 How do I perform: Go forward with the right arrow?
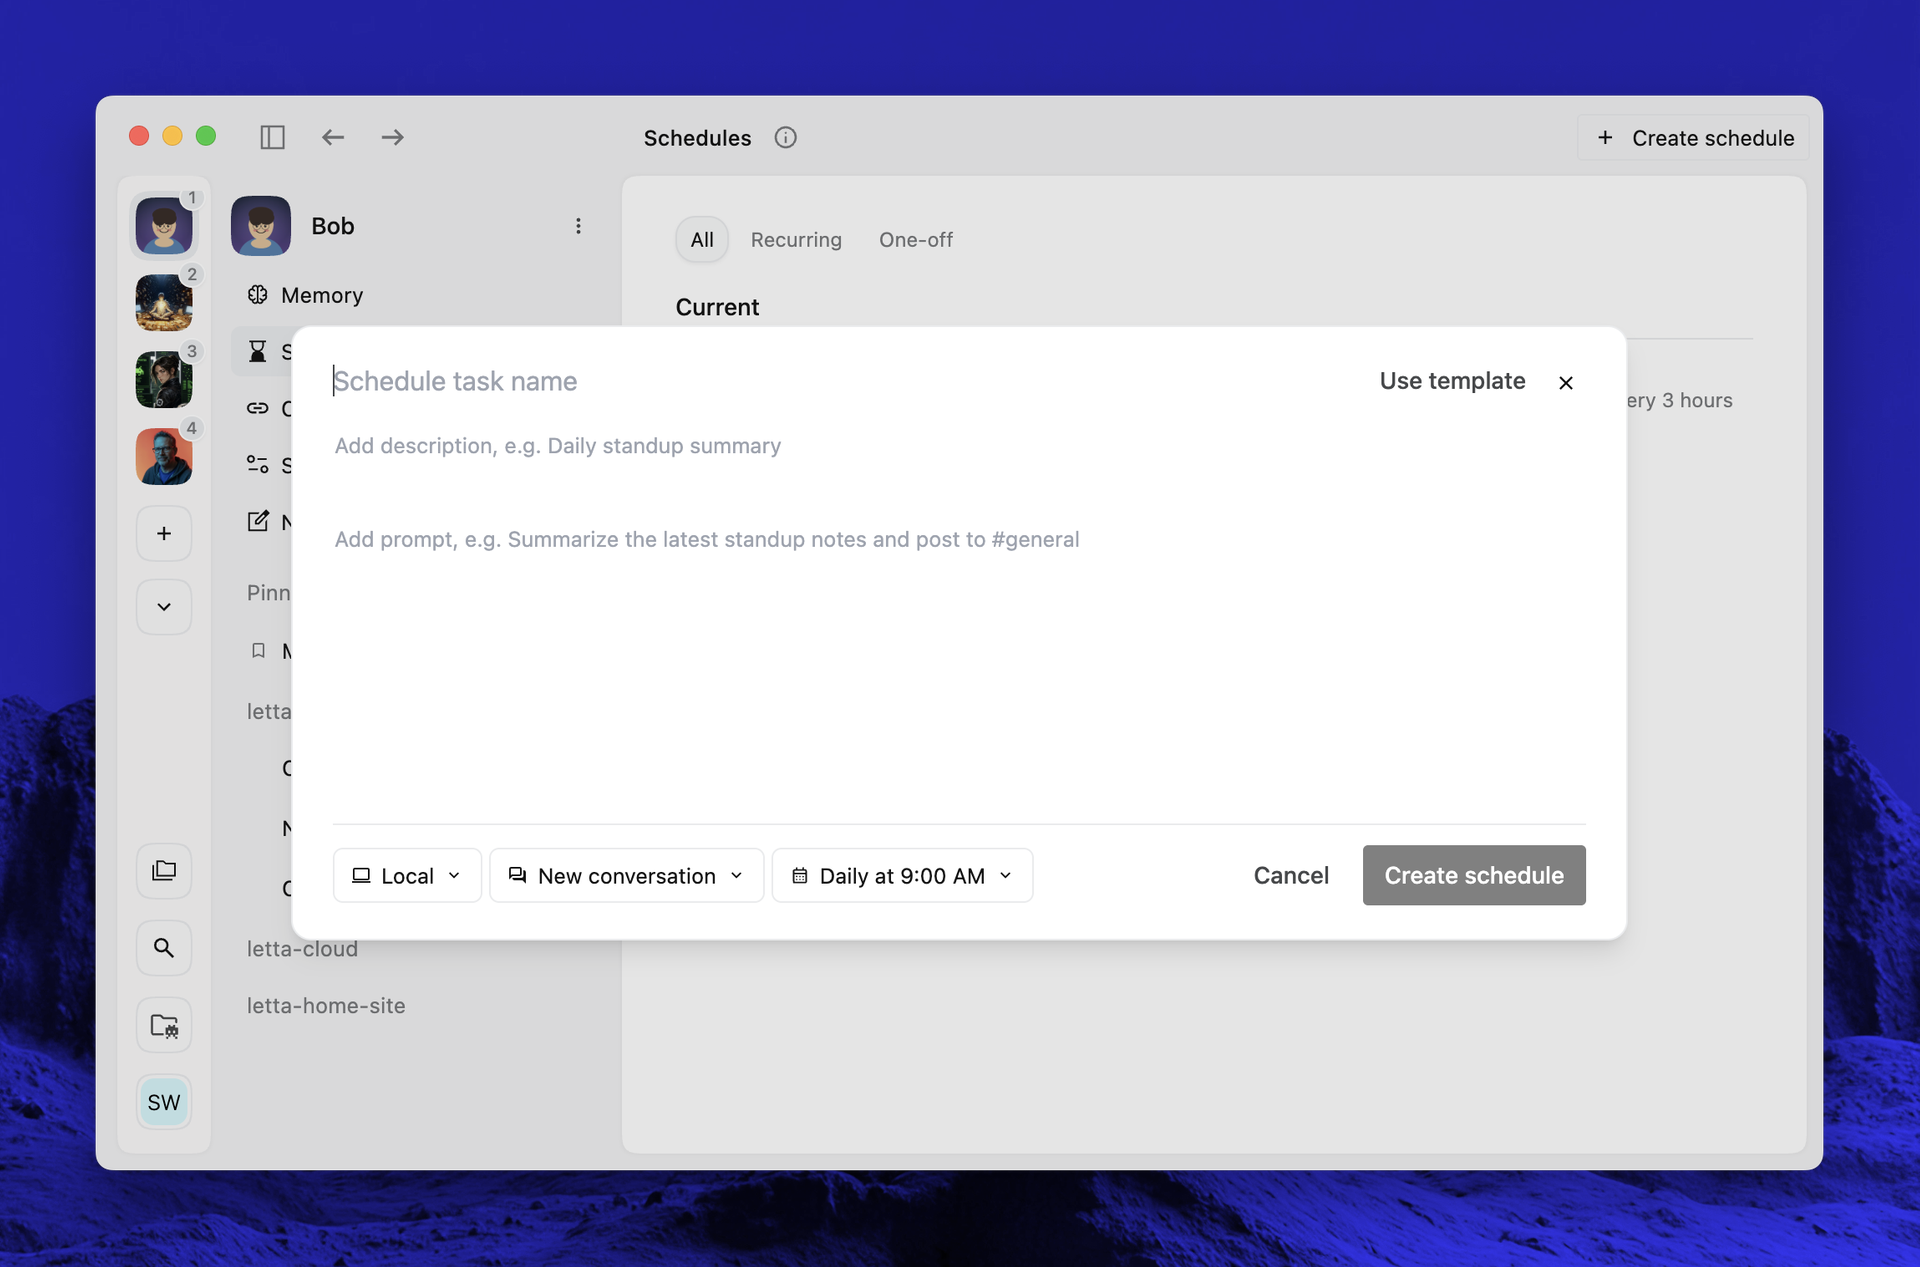(393, 137)
